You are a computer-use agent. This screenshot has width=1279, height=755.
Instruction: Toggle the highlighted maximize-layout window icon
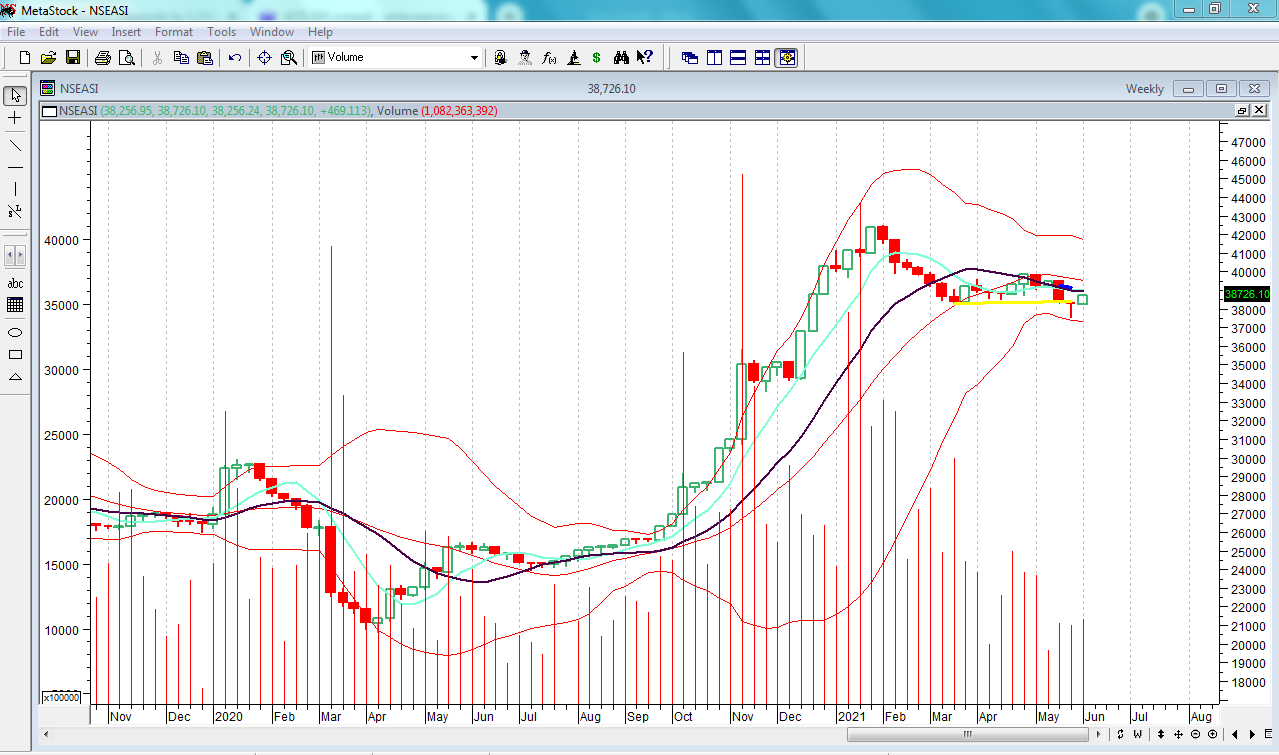[x=787, y=57]
